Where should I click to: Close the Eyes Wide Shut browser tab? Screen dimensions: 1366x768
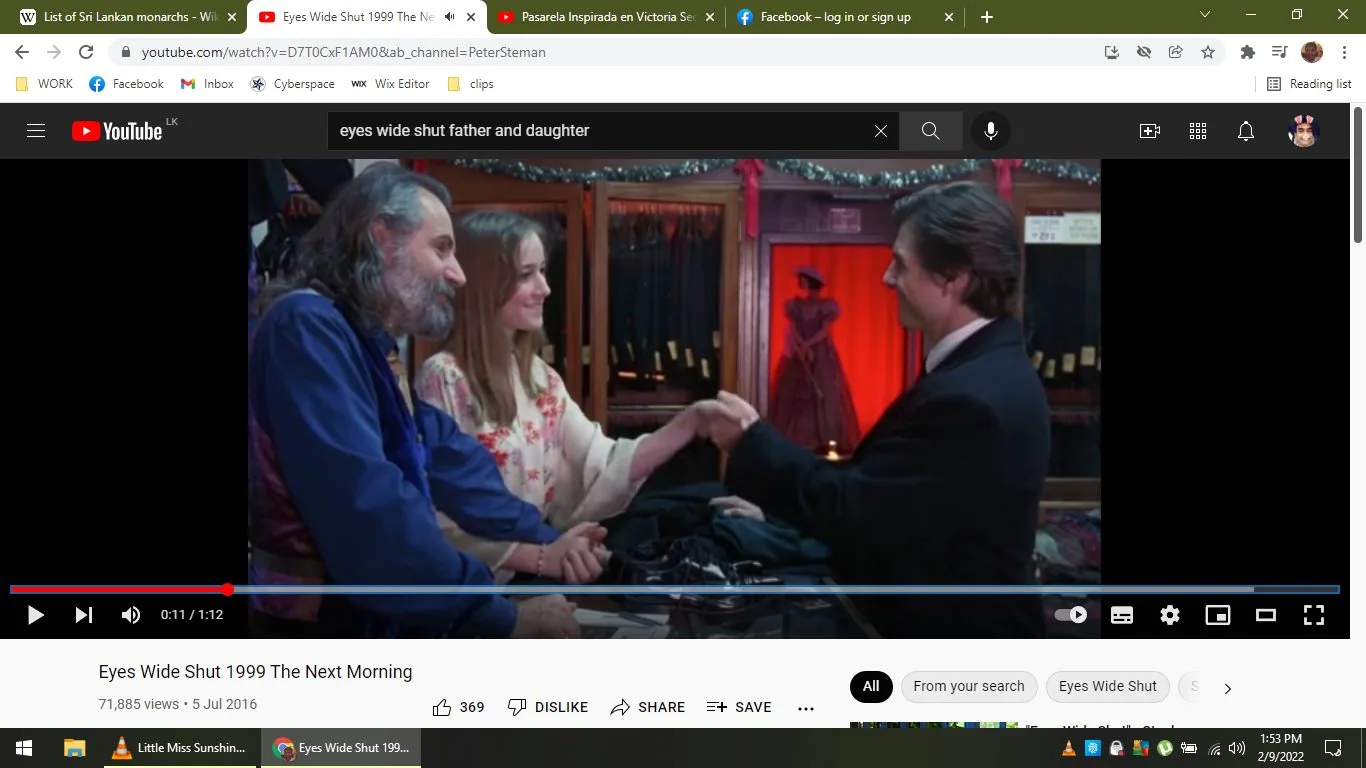471,17
